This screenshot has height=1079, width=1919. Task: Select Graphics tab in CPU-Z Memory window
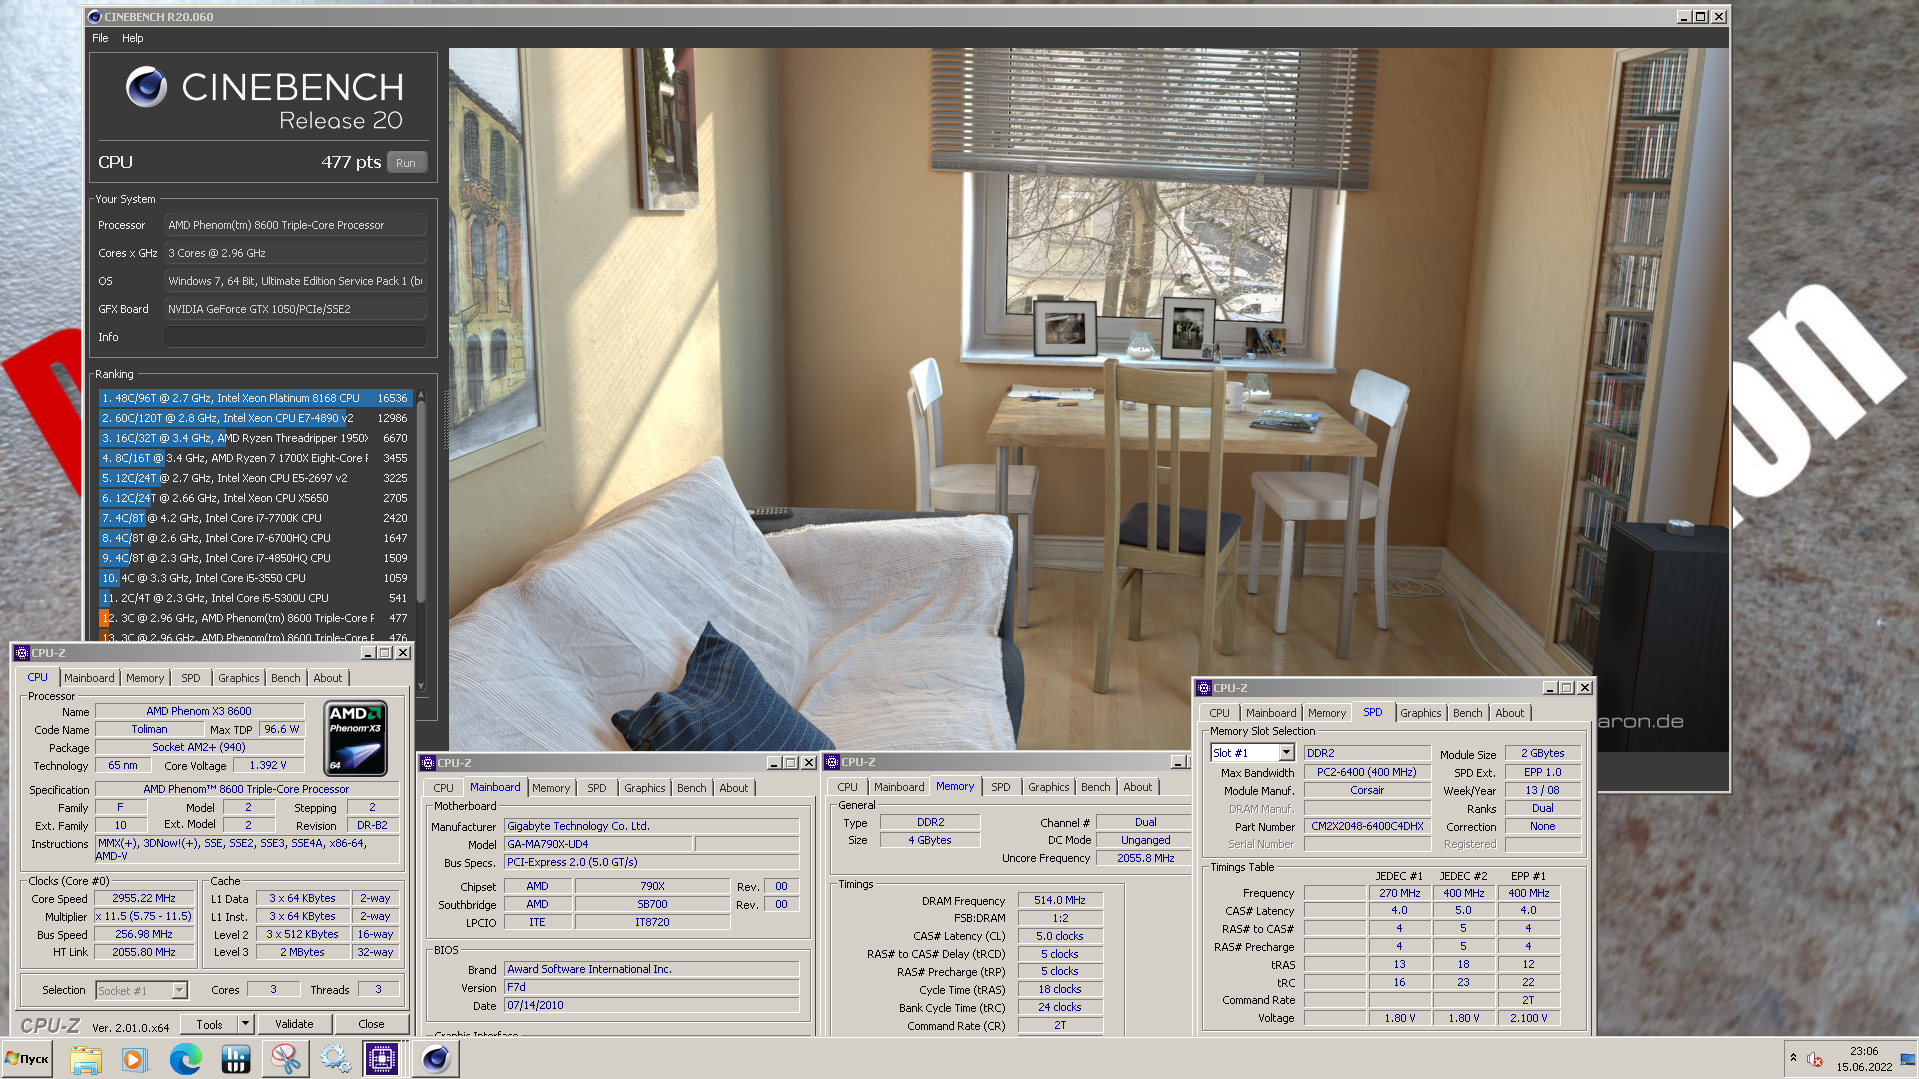click(x=1049, y=787)
